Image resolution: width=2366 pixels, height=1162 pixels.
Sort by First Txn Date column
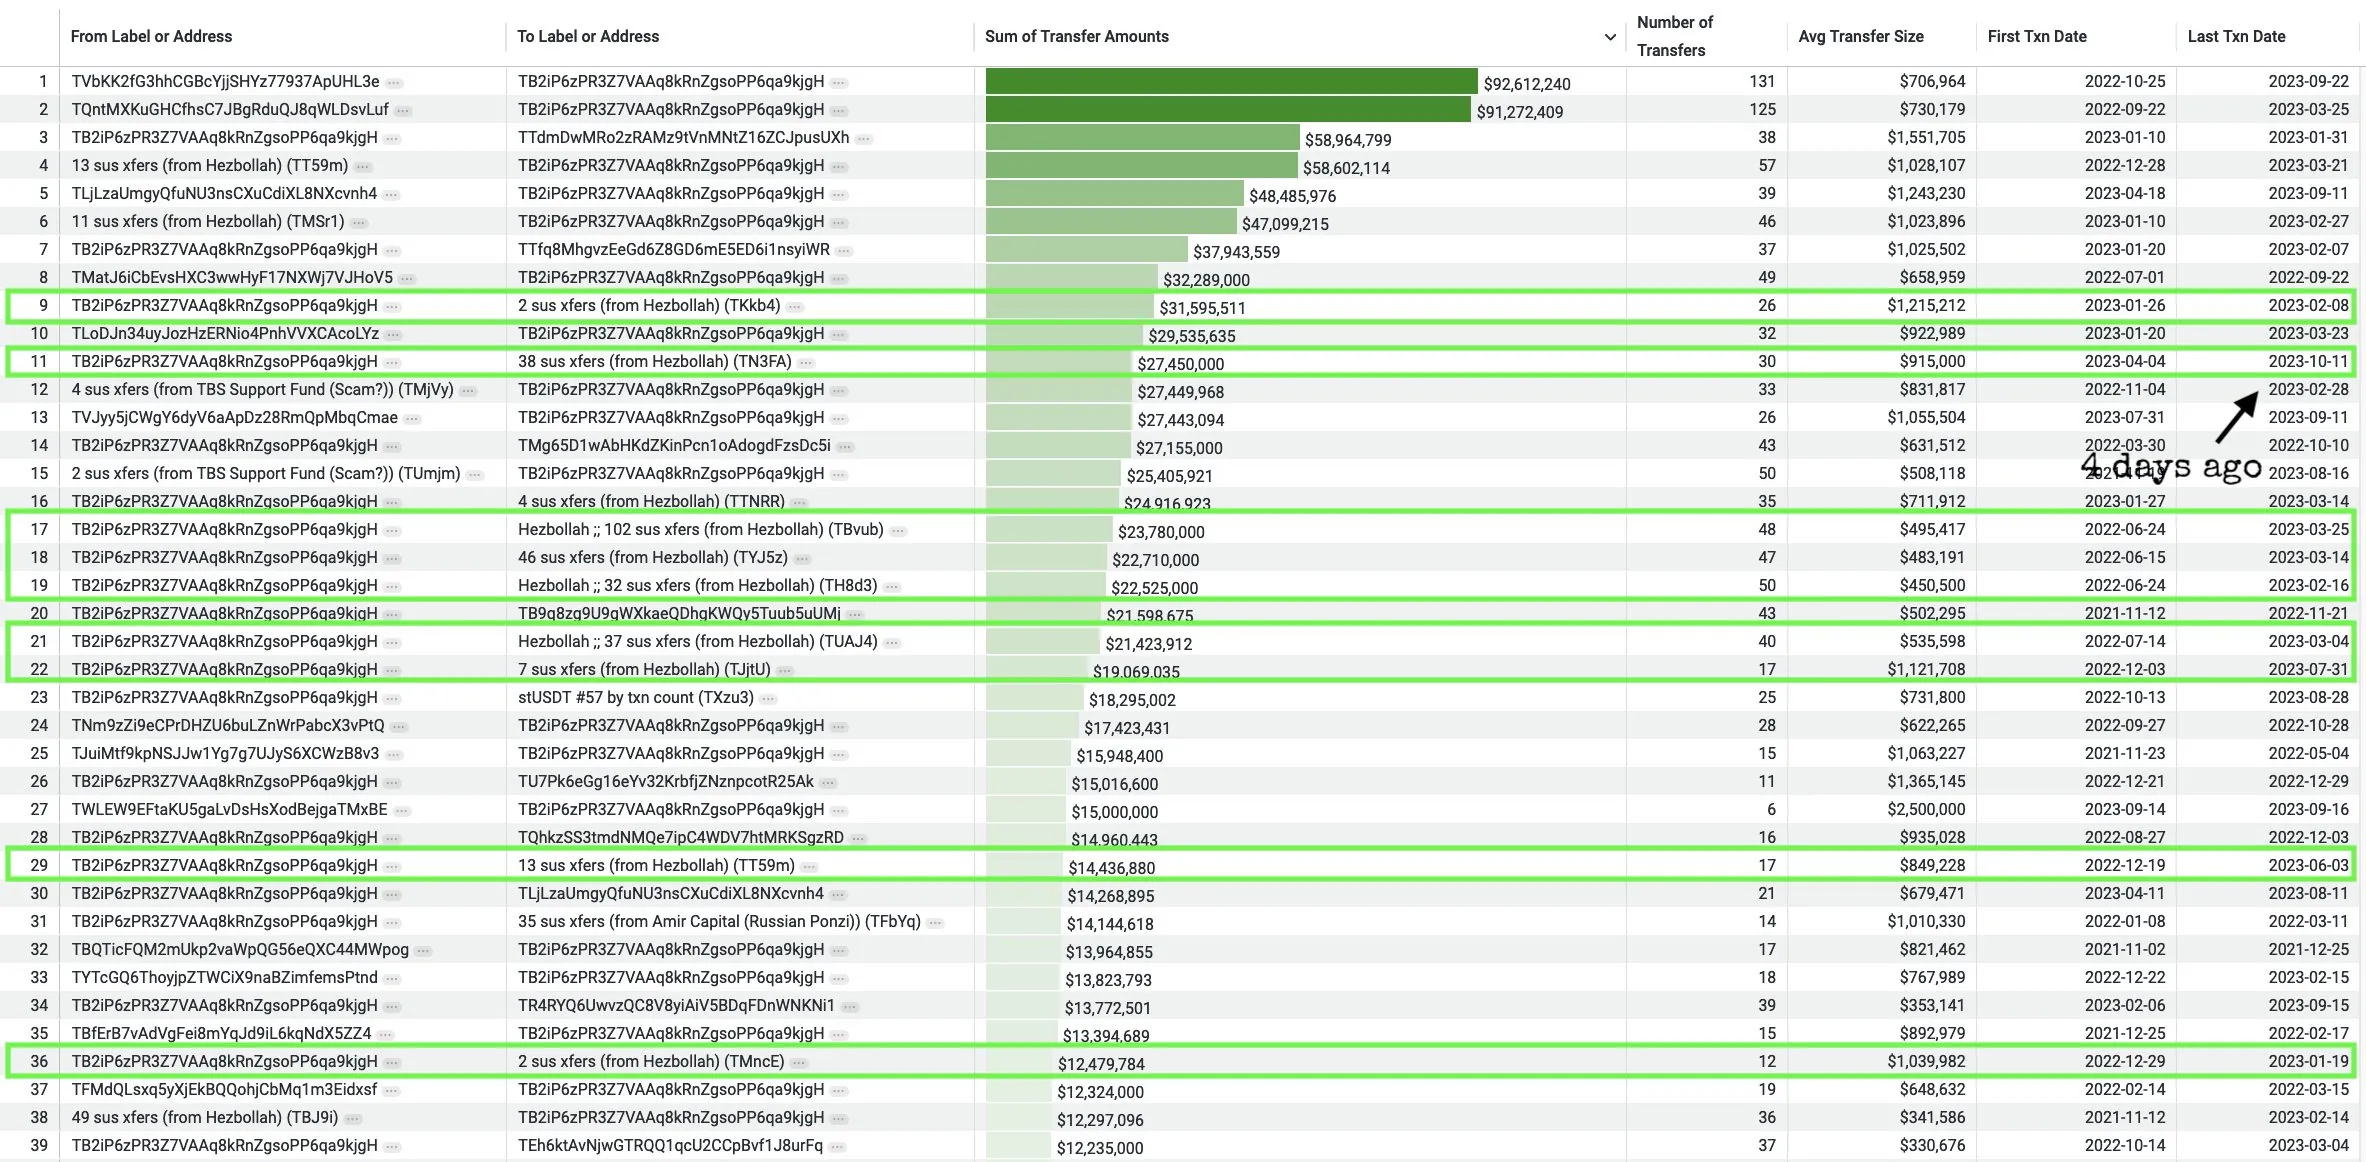coord(2037,36)
